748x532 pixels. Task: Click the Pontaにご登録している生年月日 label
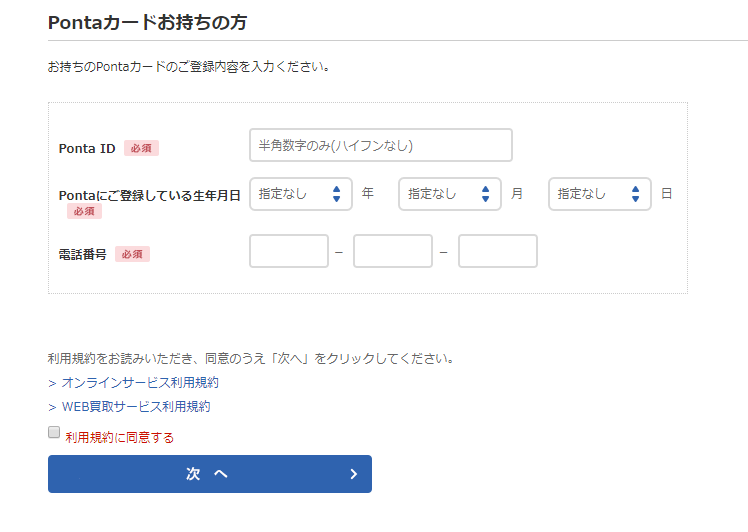(x=149, y=195)
